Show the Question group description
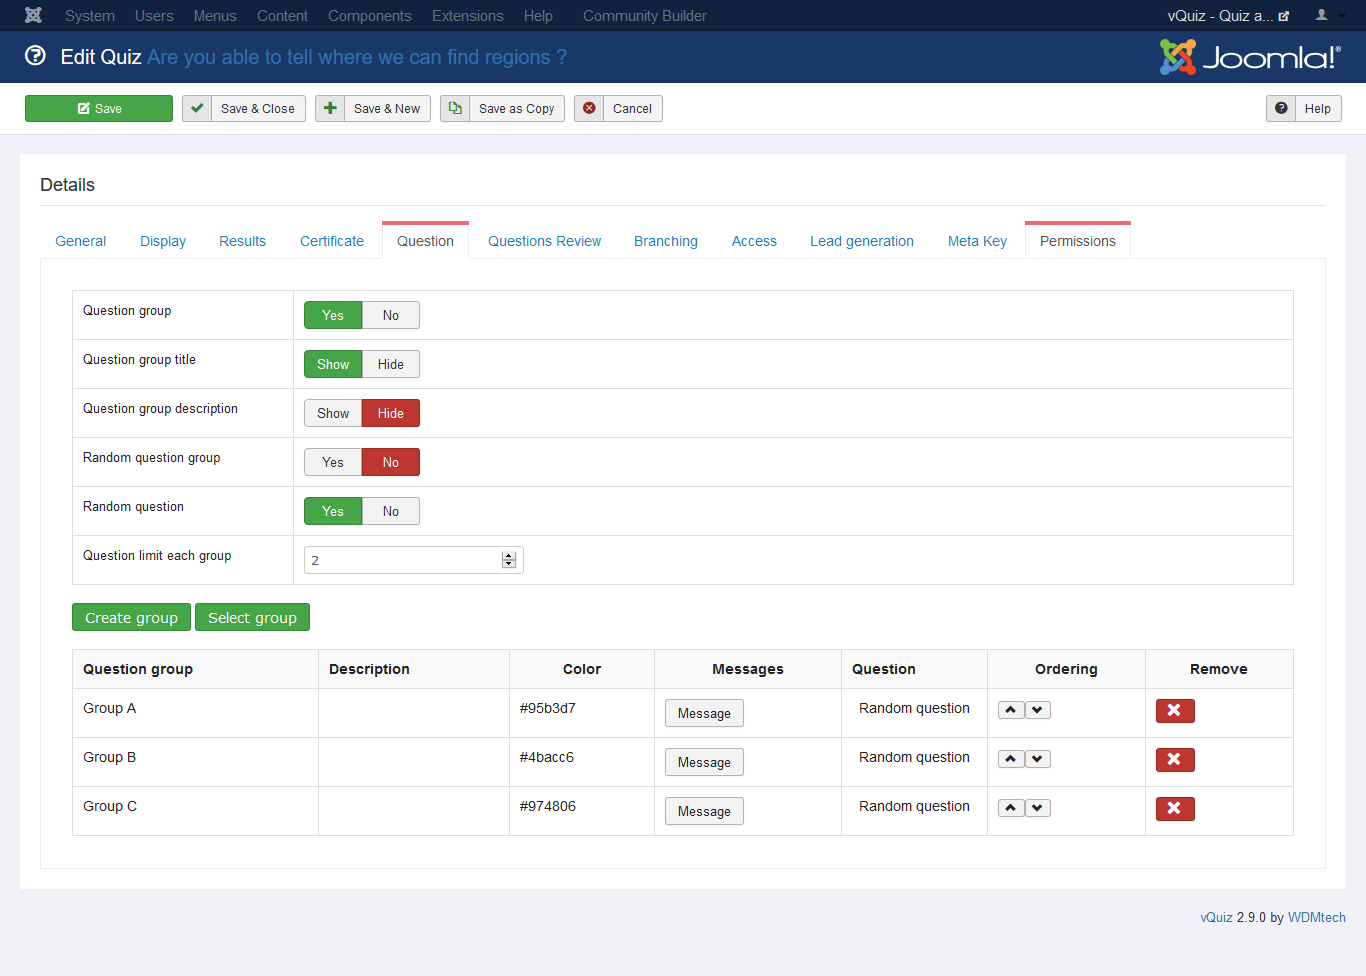 click(333, 414)
